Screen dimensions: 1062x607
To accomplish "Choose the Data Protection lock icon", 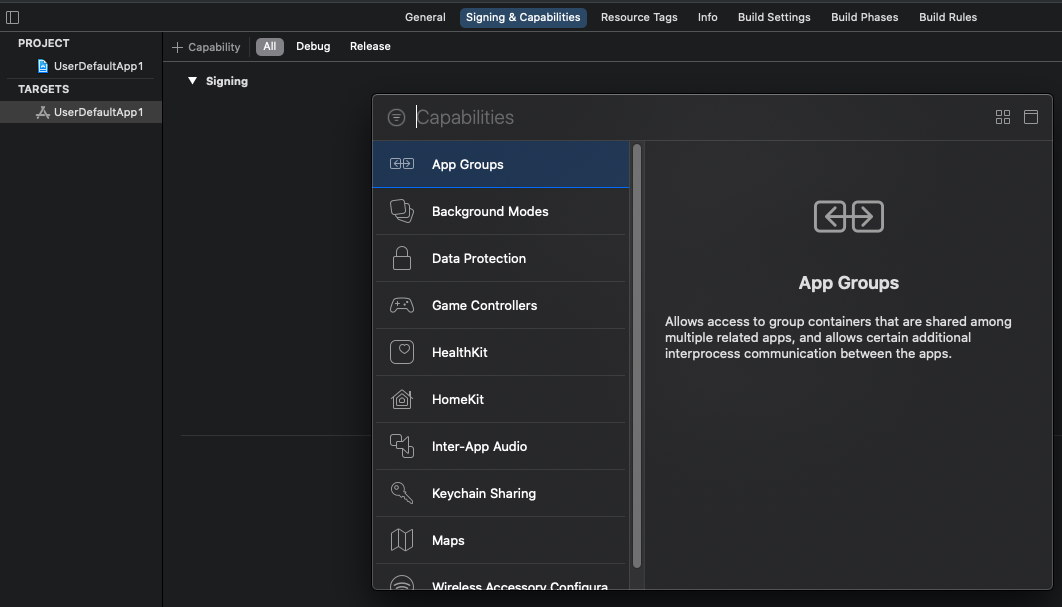I will coord(401,258).
